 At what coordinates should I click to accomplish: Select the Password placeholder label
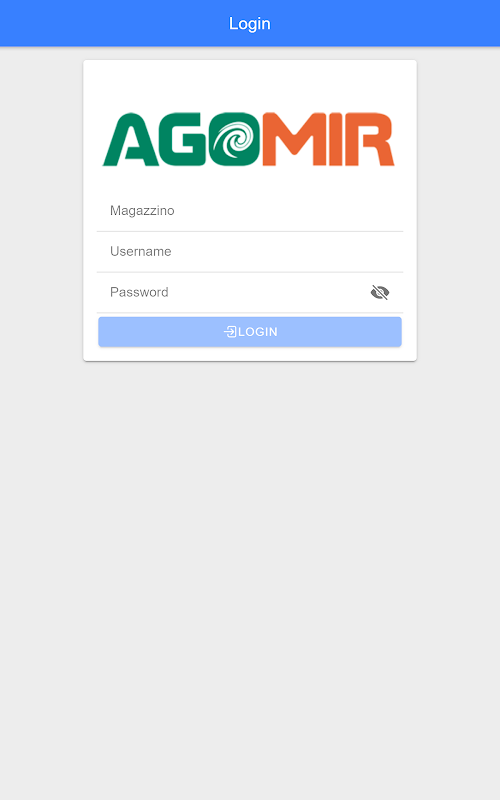tap(139, 292)
